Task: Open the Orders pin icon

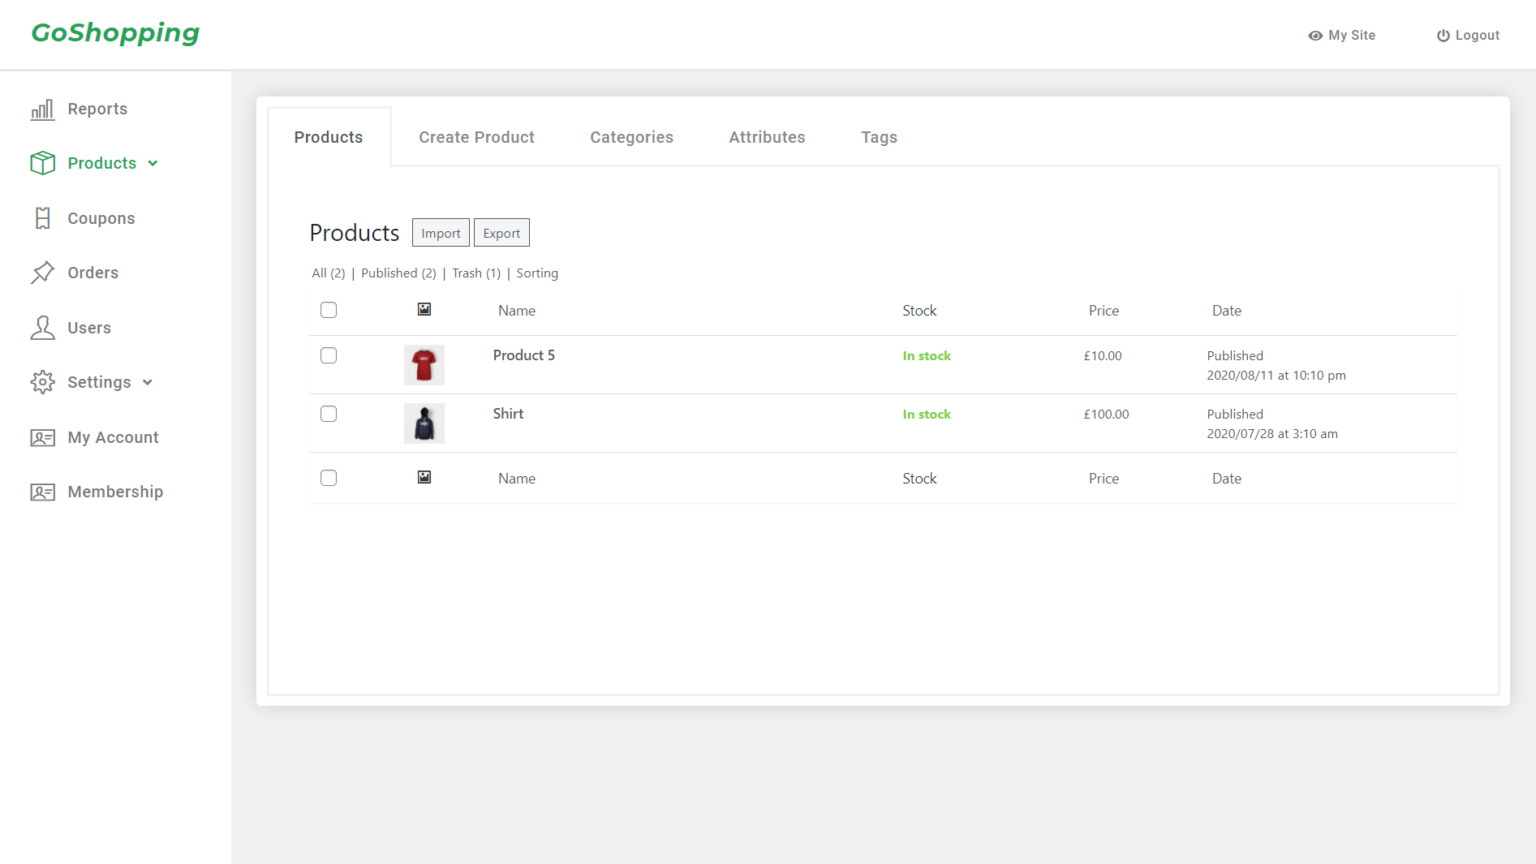Action: (42, 272)
